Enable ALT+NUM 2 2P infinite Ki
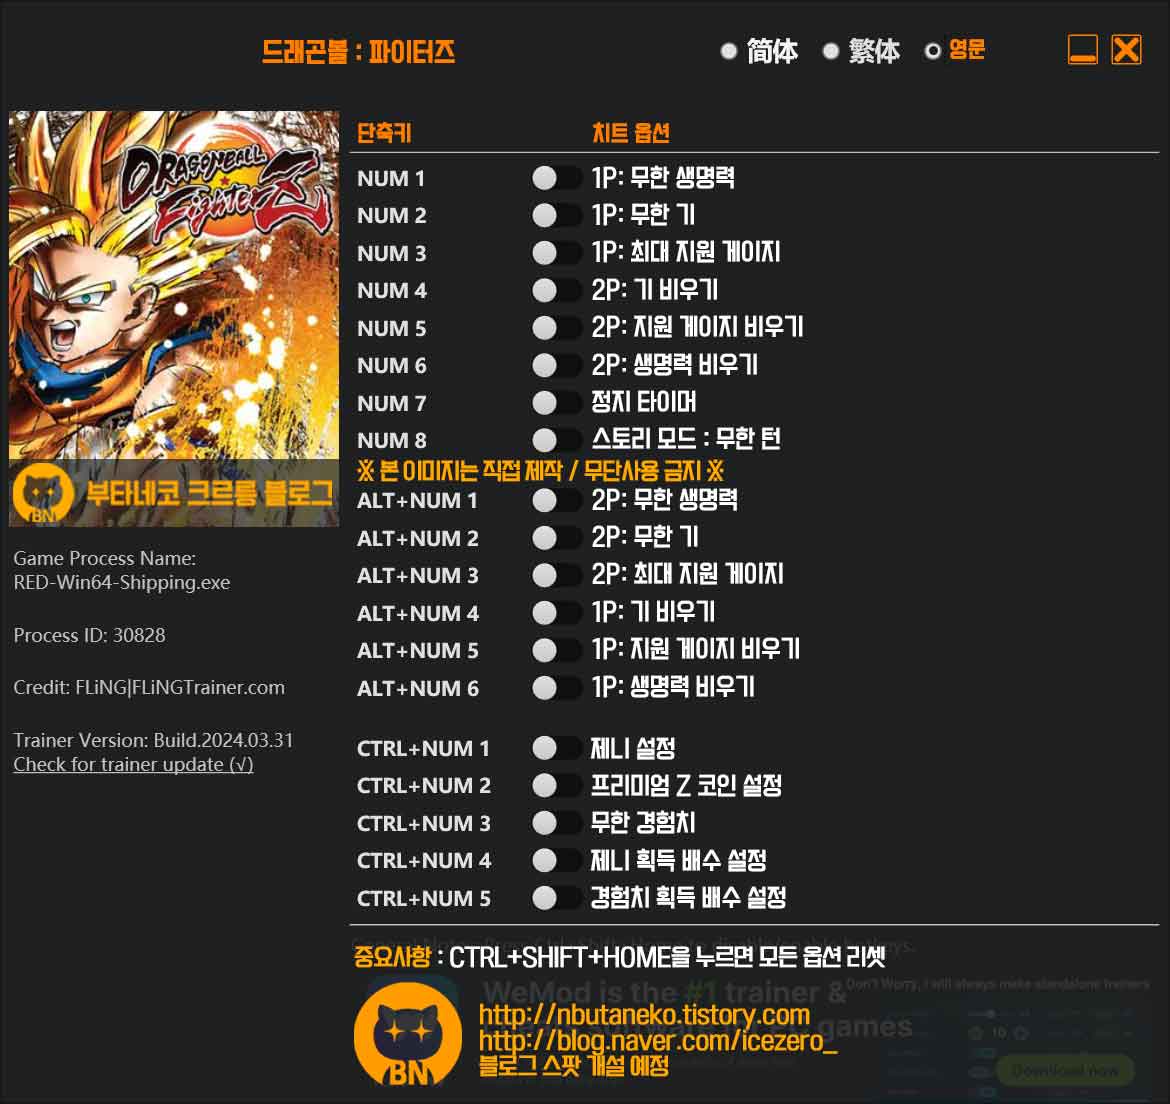This screenshot has width=1170, height=1104. (556, 538)
